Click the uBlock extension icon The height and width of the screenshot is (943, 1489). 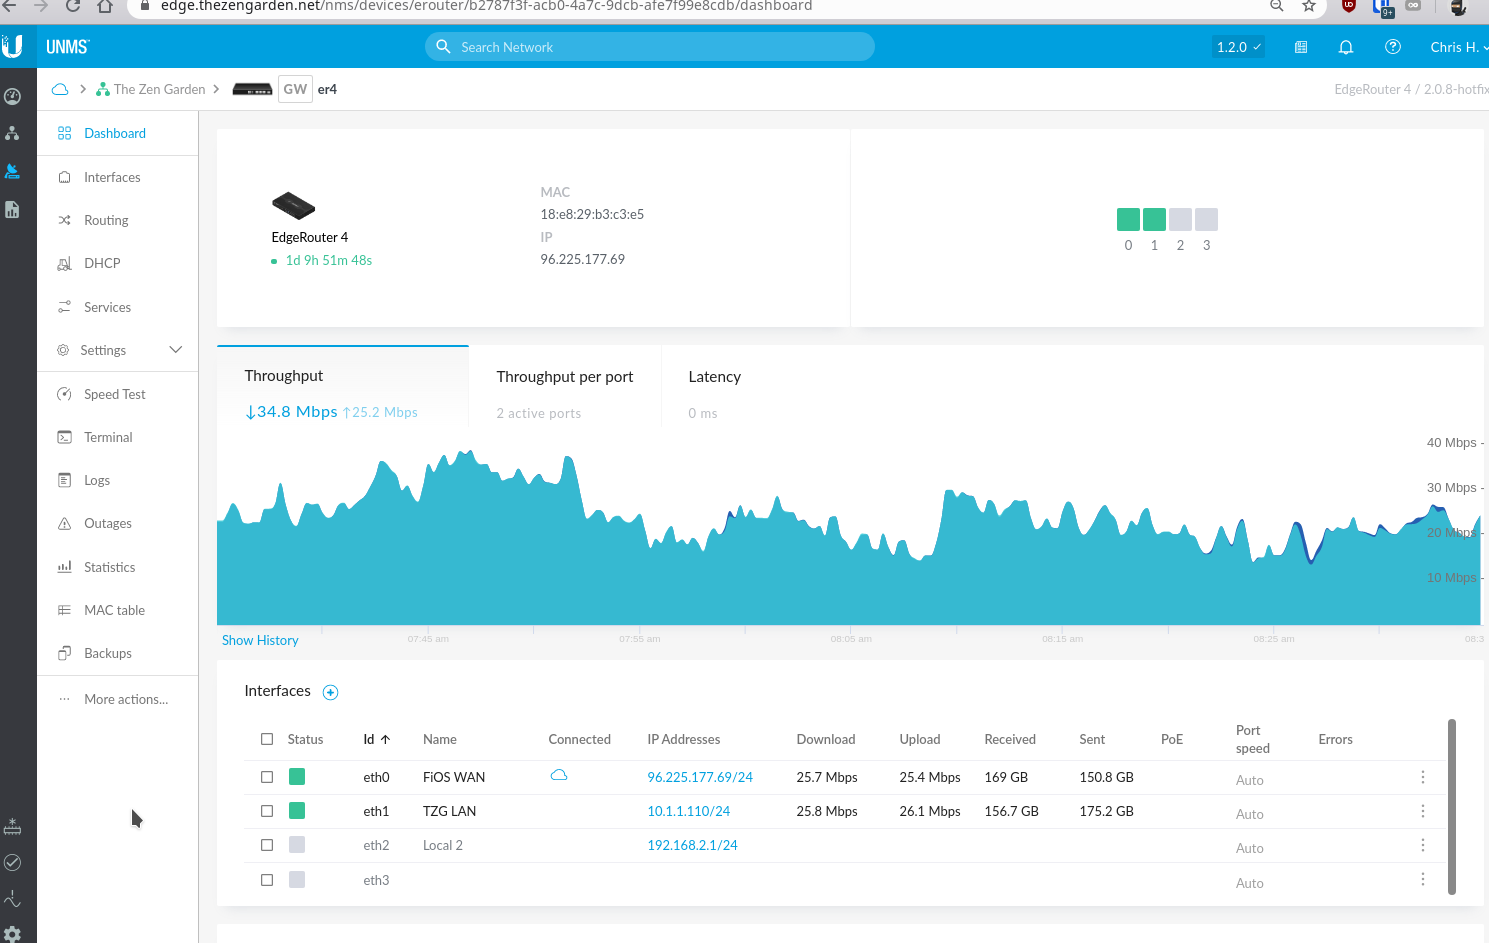point(1348,6)
